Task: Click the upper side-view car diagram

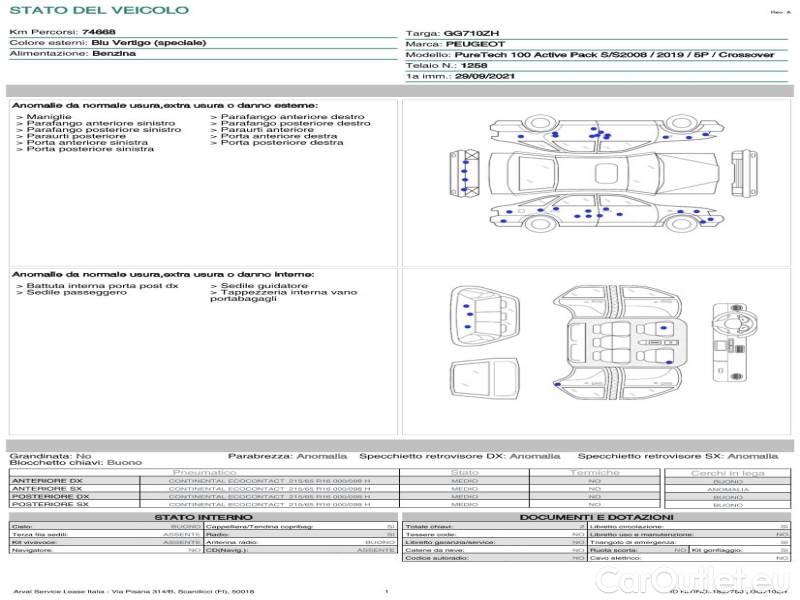Action: [x=599, y=135]
